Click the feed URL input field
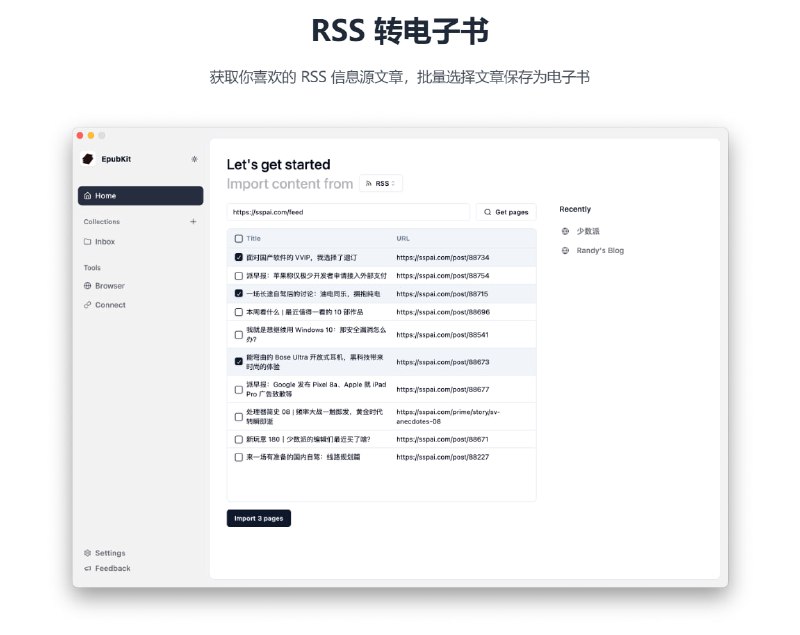 tap(348, 212)
